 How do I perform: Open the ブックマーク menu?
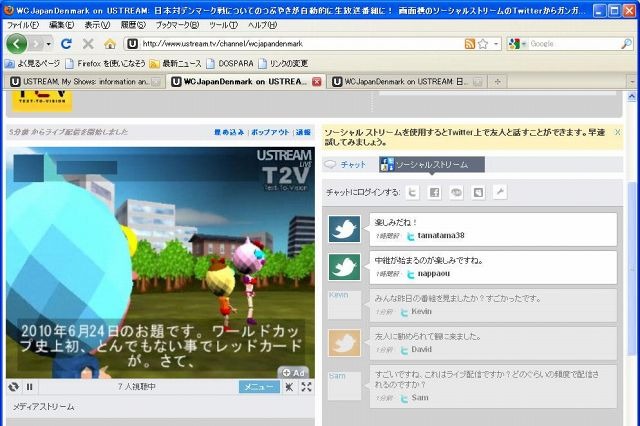pyautogui.click(x=177, y=25)
